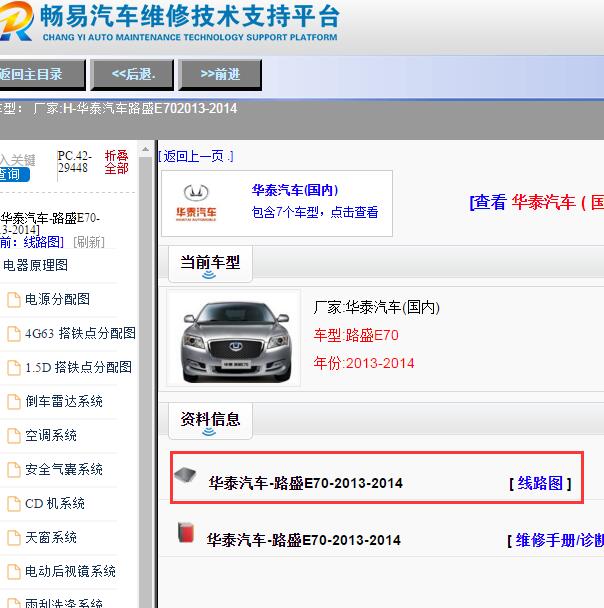Select the 当前车型 tab
604x608 pixels.
[210, 264]
